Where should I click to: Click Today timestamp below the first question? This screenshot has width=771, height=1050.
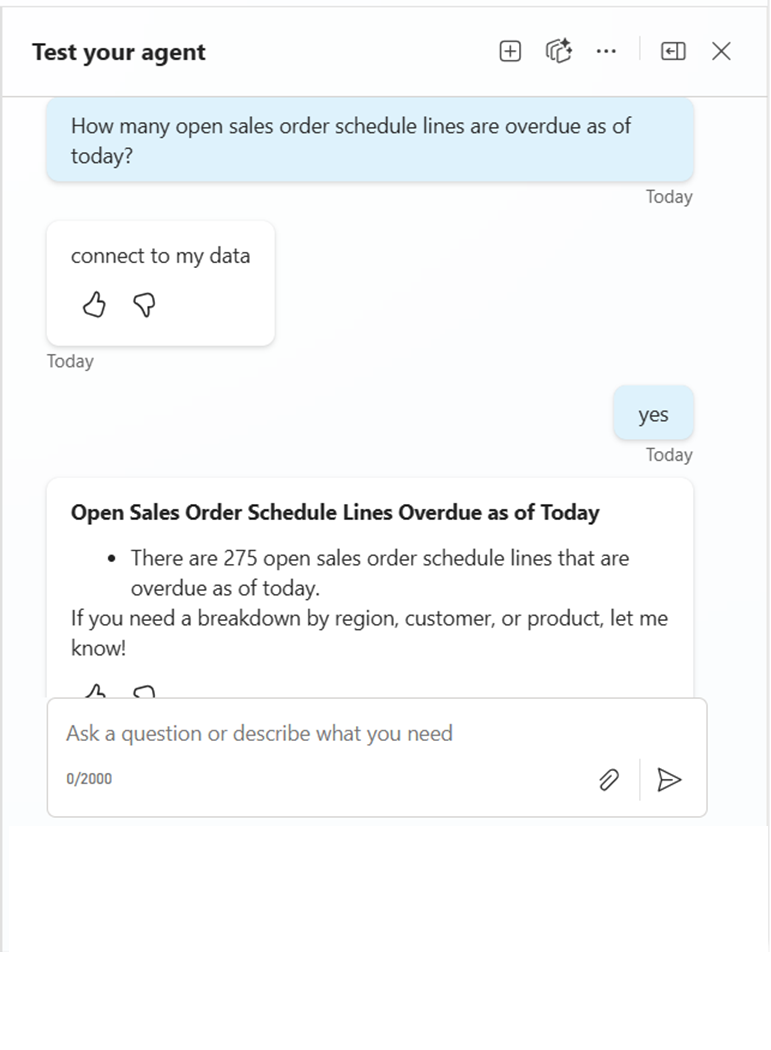(668, 197)
